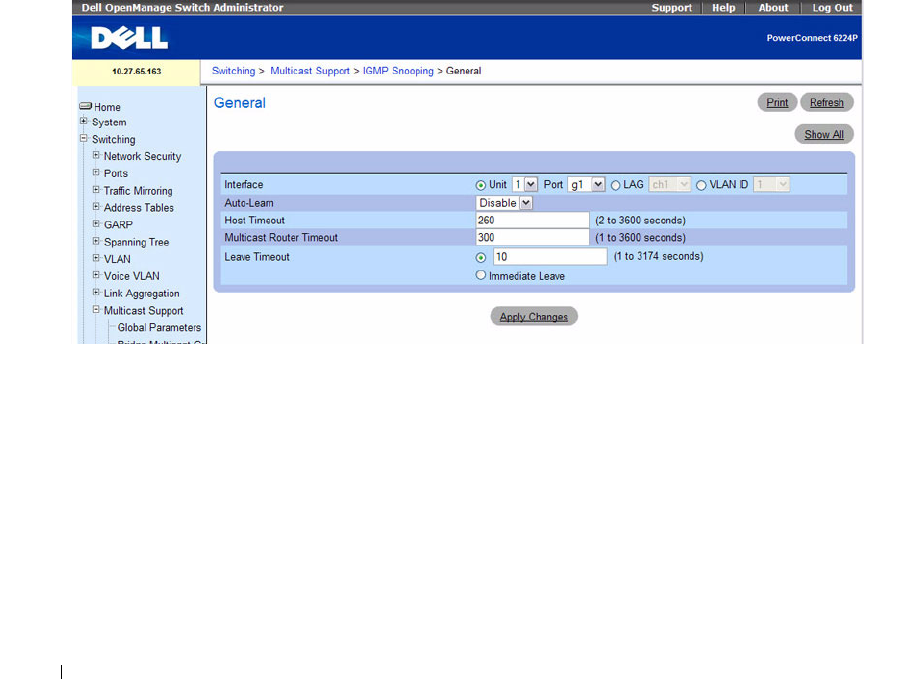Click the Print button

click(x=777, y=102)
